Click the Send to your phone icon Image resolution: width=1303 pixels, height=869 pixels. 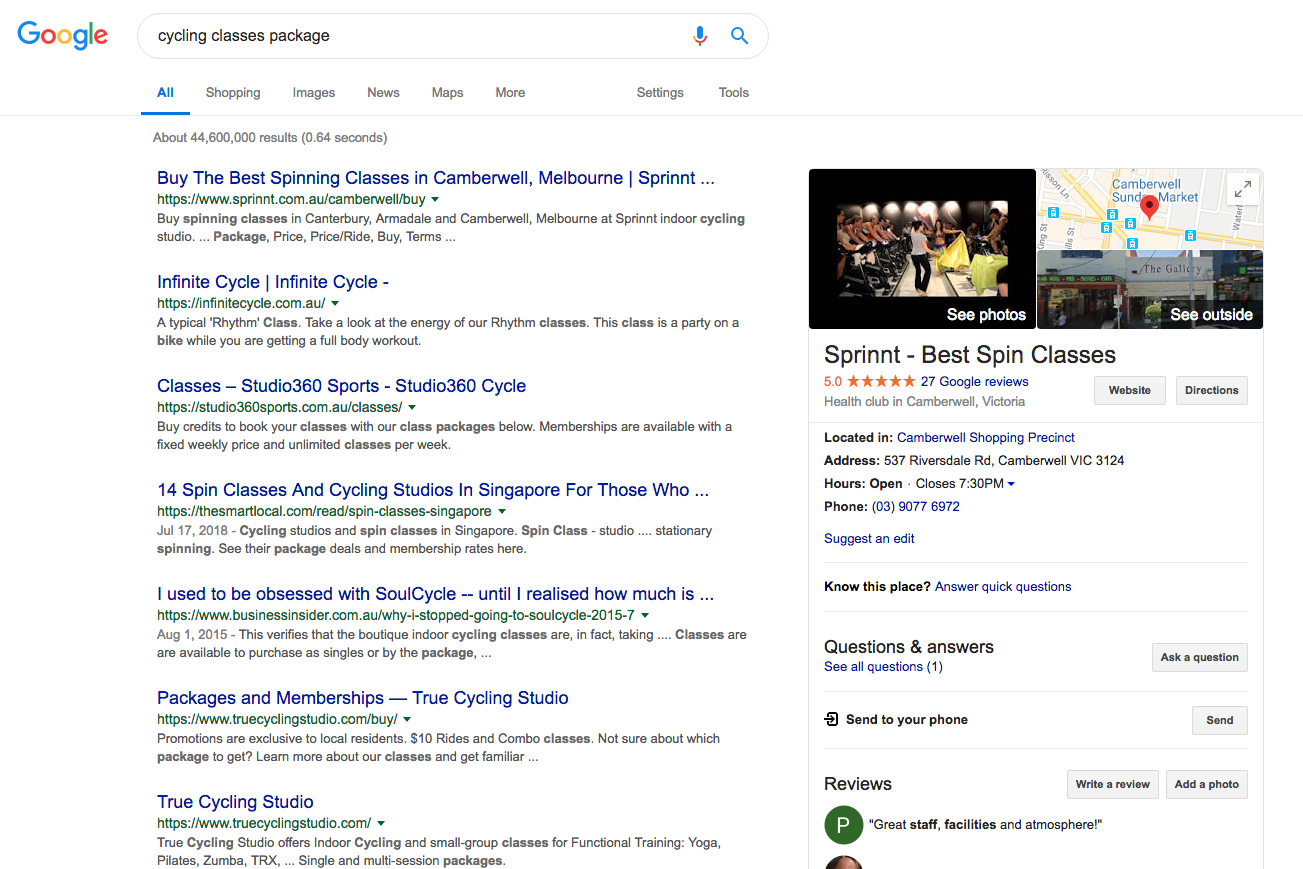point(831,719)
